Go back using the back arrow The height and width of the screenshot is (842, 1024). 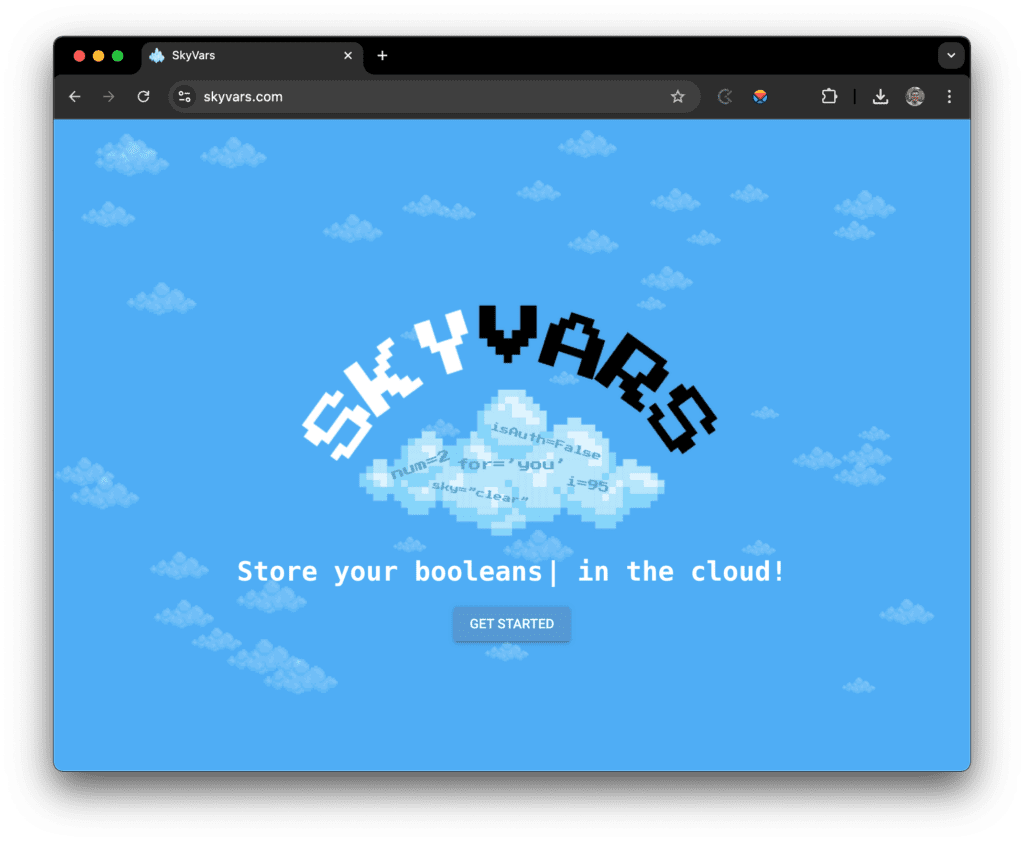[x=74, y=96]
